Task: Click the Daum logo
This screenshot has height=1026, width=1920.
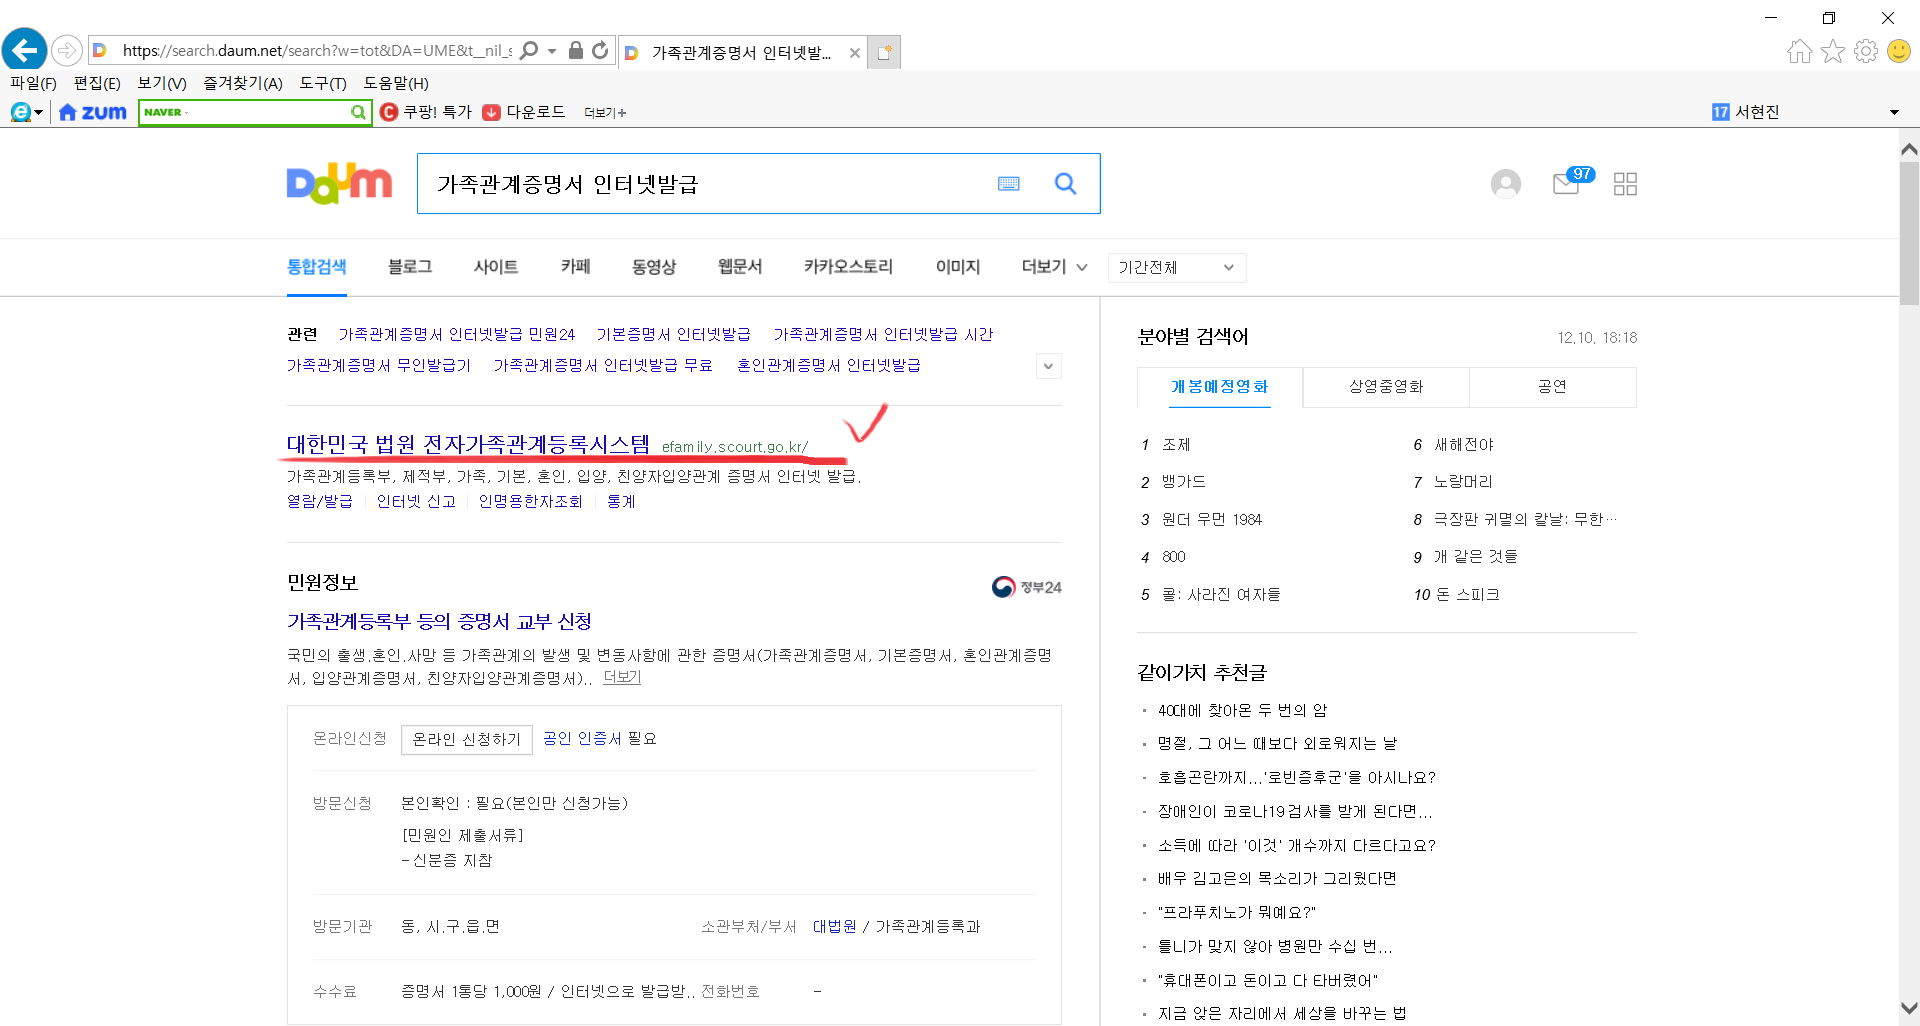Action: click(340, 184)
